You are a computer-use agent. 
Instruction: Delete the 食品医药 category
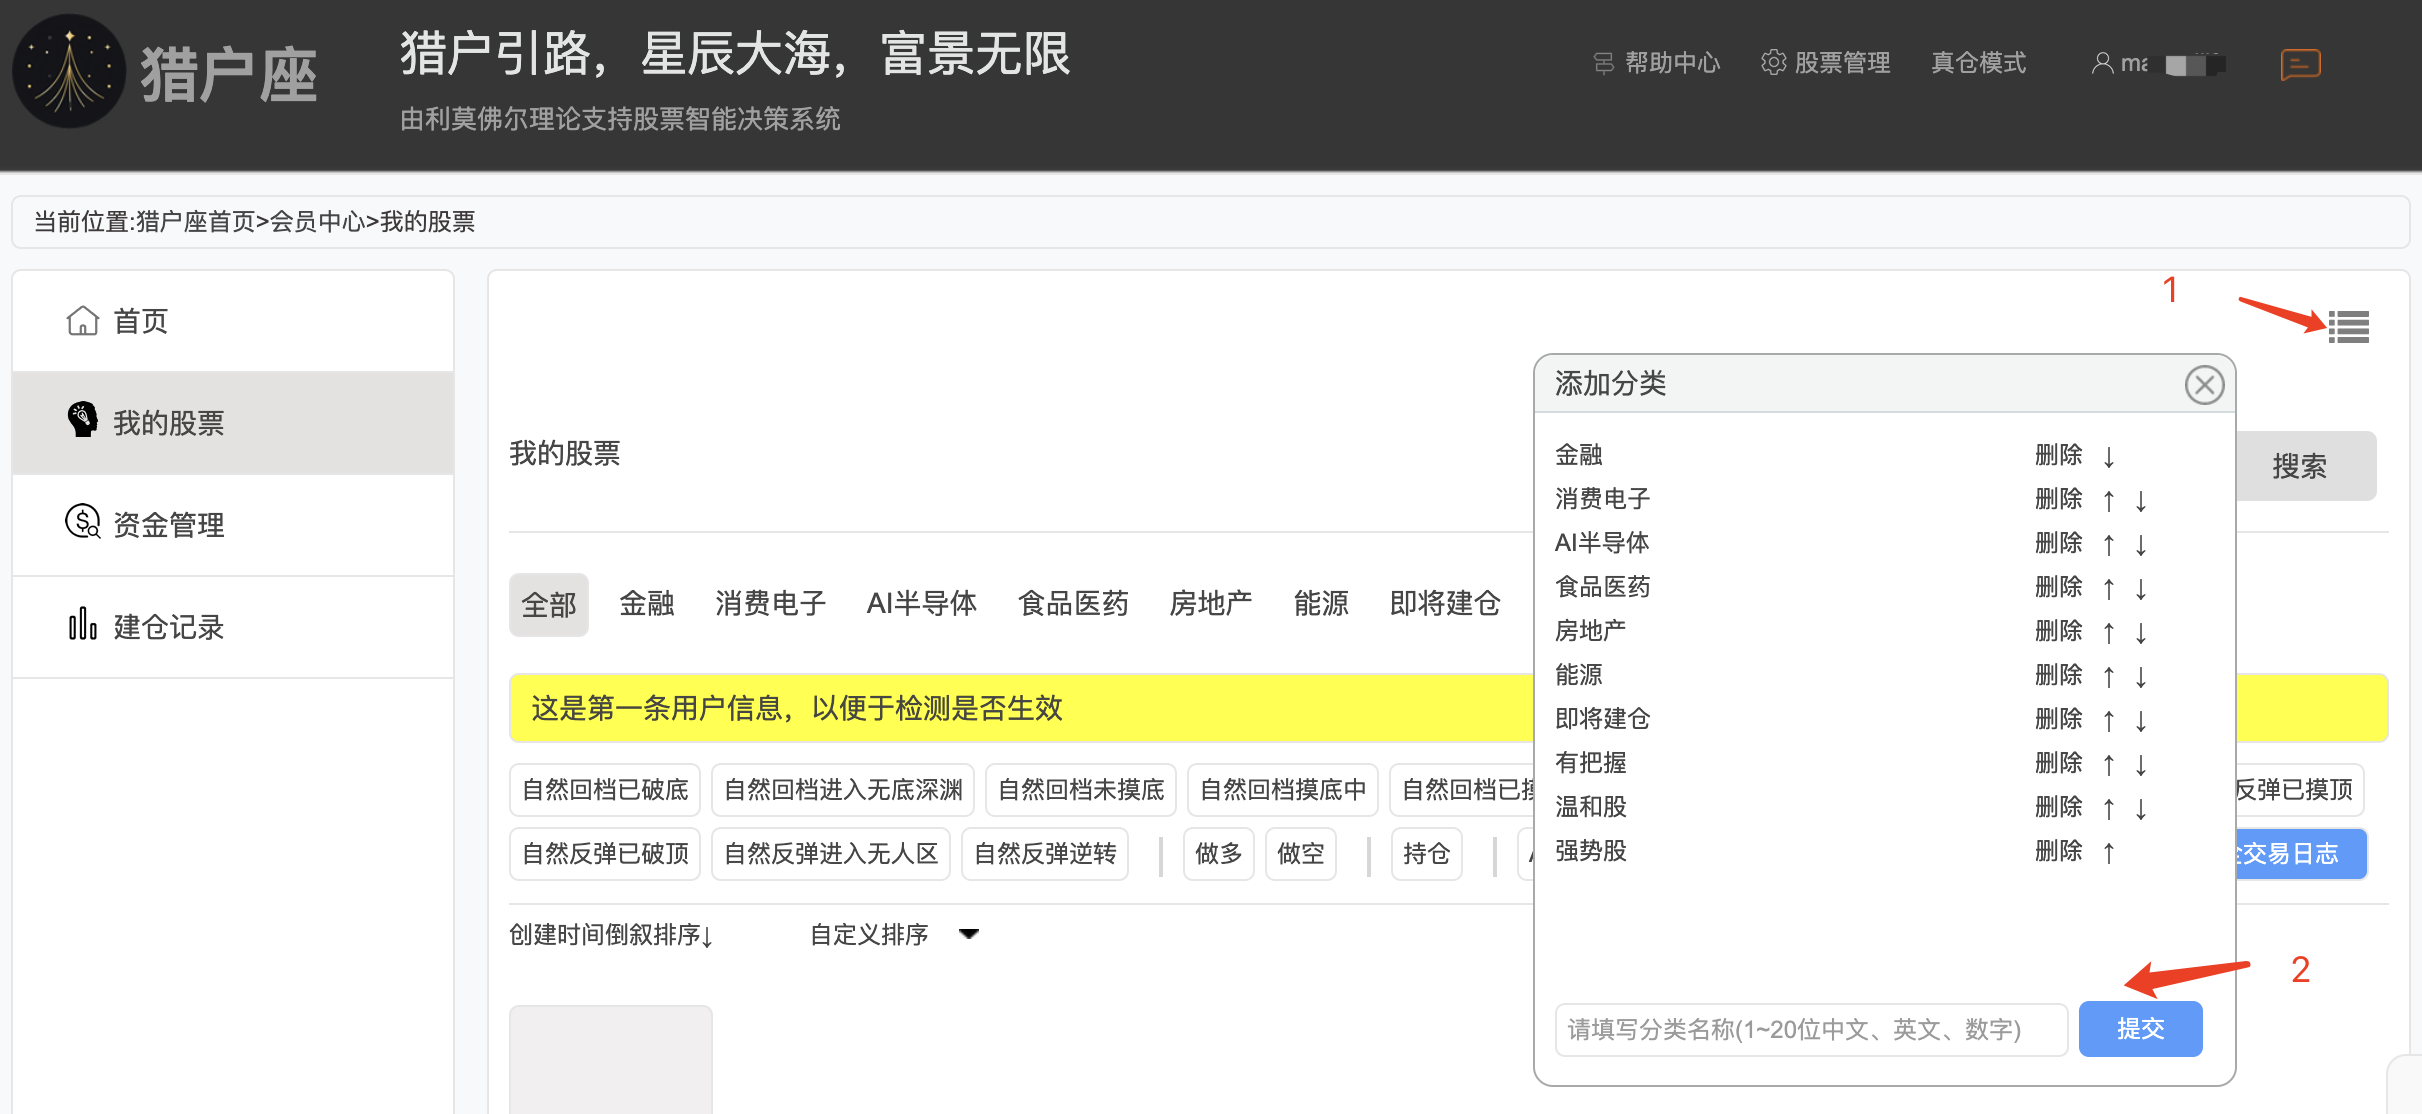pyautogui.click(x=2058, y=587)
